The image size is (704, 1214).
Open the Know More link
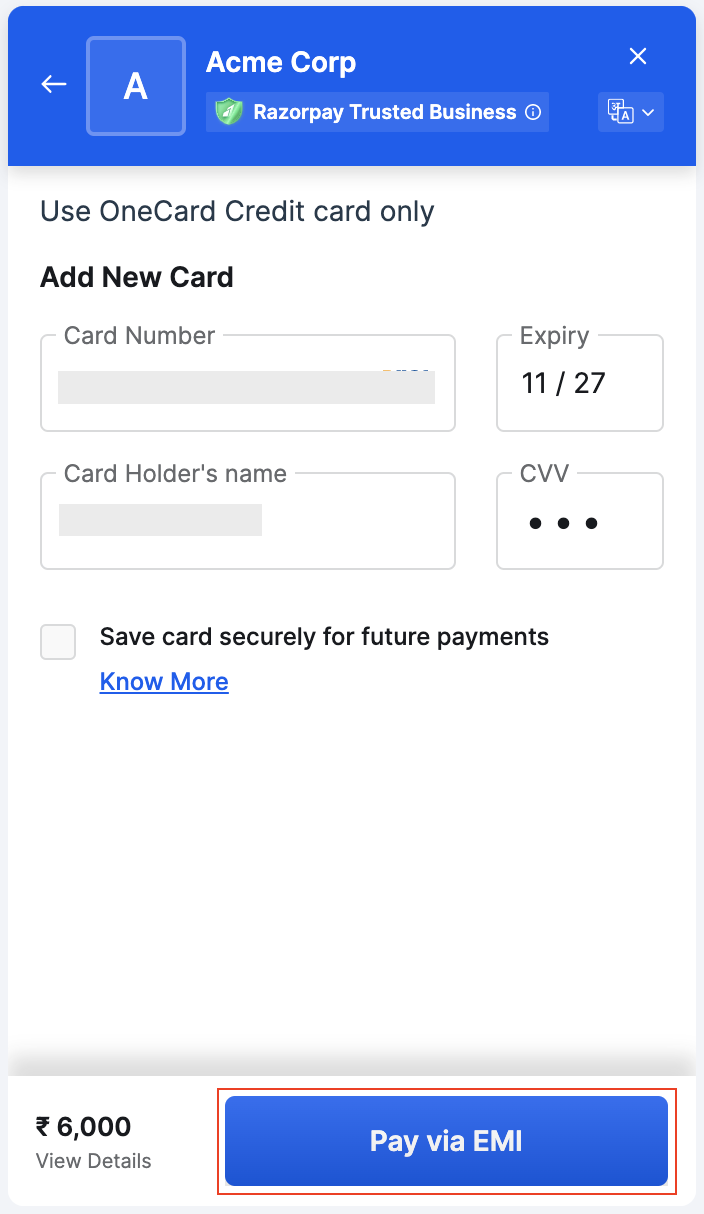(163, 681)
